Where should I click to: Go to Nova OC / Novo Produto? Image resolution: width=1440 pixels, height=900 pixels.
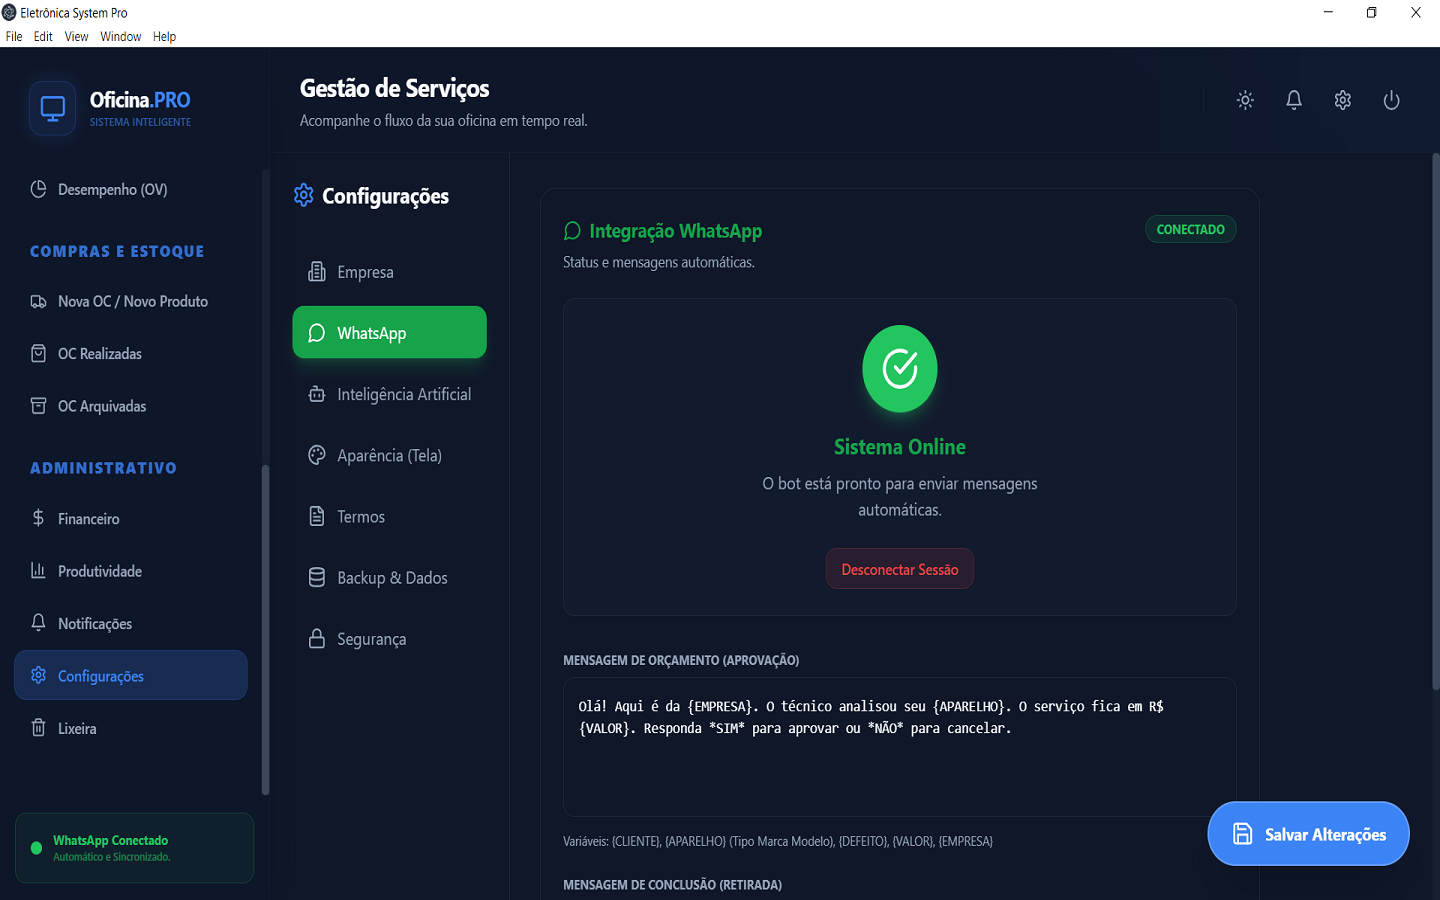(131, 301)
